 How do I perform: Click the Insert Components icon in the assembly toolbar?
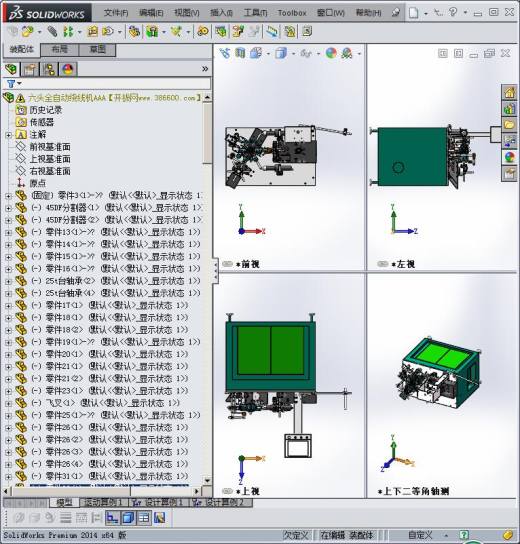point(28,32)
